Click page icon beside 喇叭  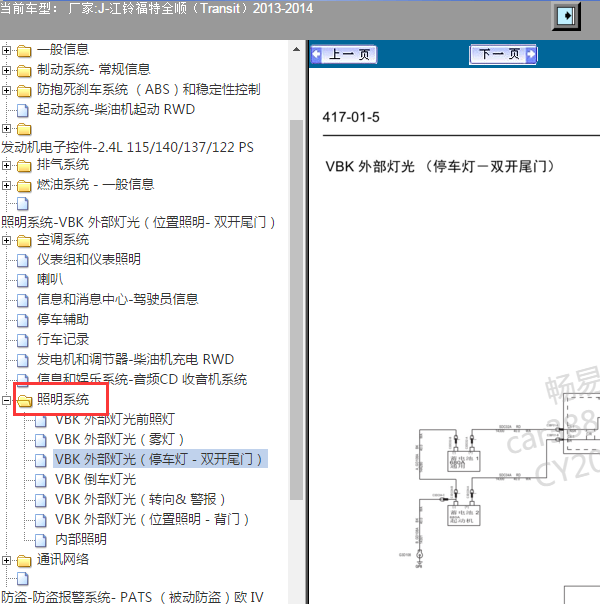pyautogui.click(x=23, y=280)
